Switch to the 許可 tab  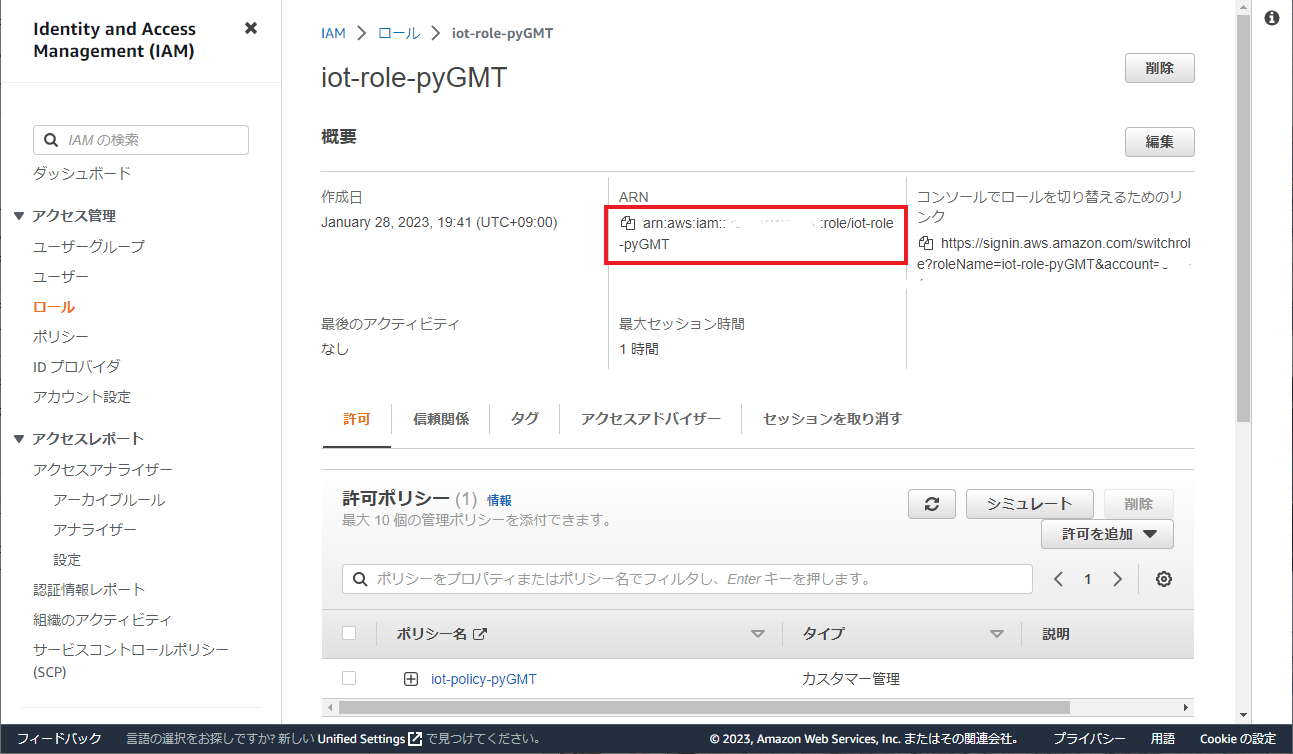[356, 419]
